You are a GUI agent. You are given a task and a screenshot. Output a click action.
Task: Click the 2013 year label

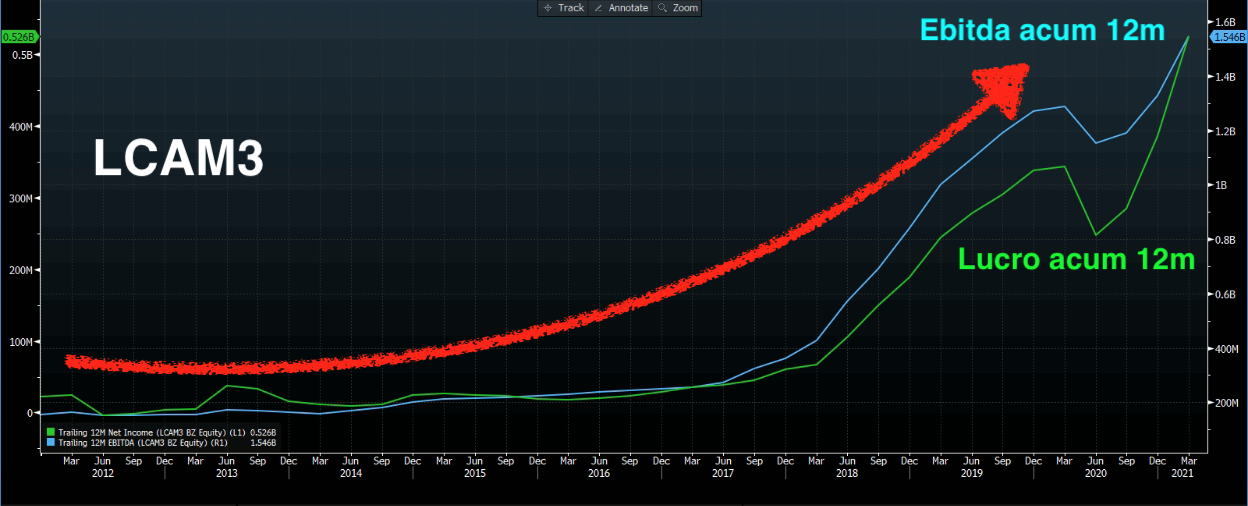click(227, 471)
